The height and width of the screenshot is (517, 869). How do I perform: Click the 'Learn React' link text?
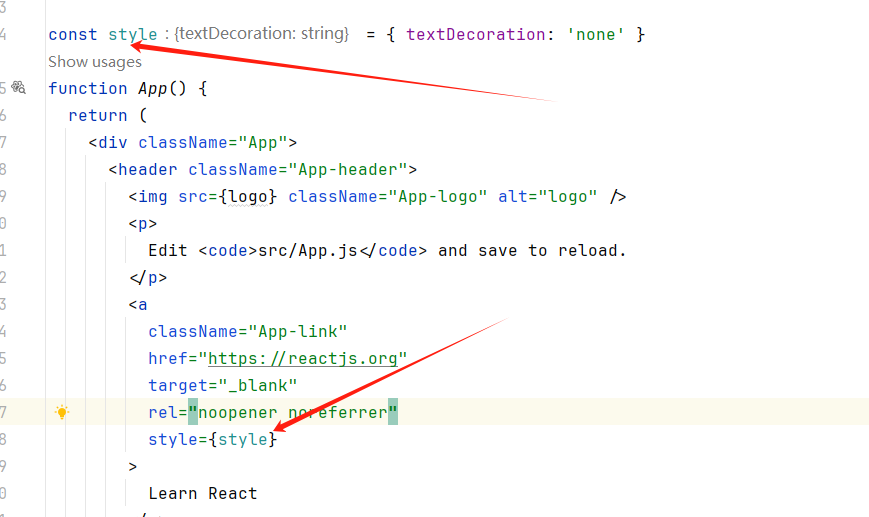click(203, 493)
